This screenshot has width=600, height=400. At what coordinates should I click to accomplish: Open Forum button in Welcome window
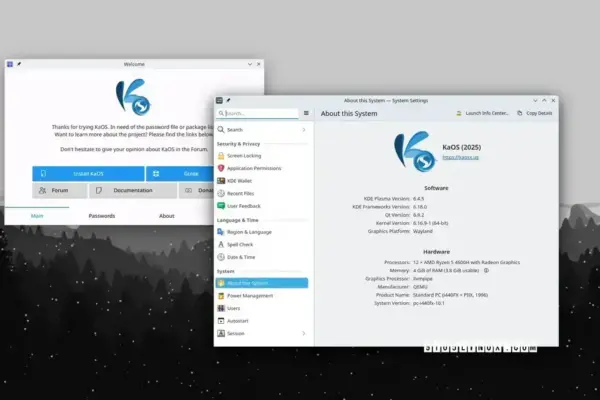click(x=60, y=190)
